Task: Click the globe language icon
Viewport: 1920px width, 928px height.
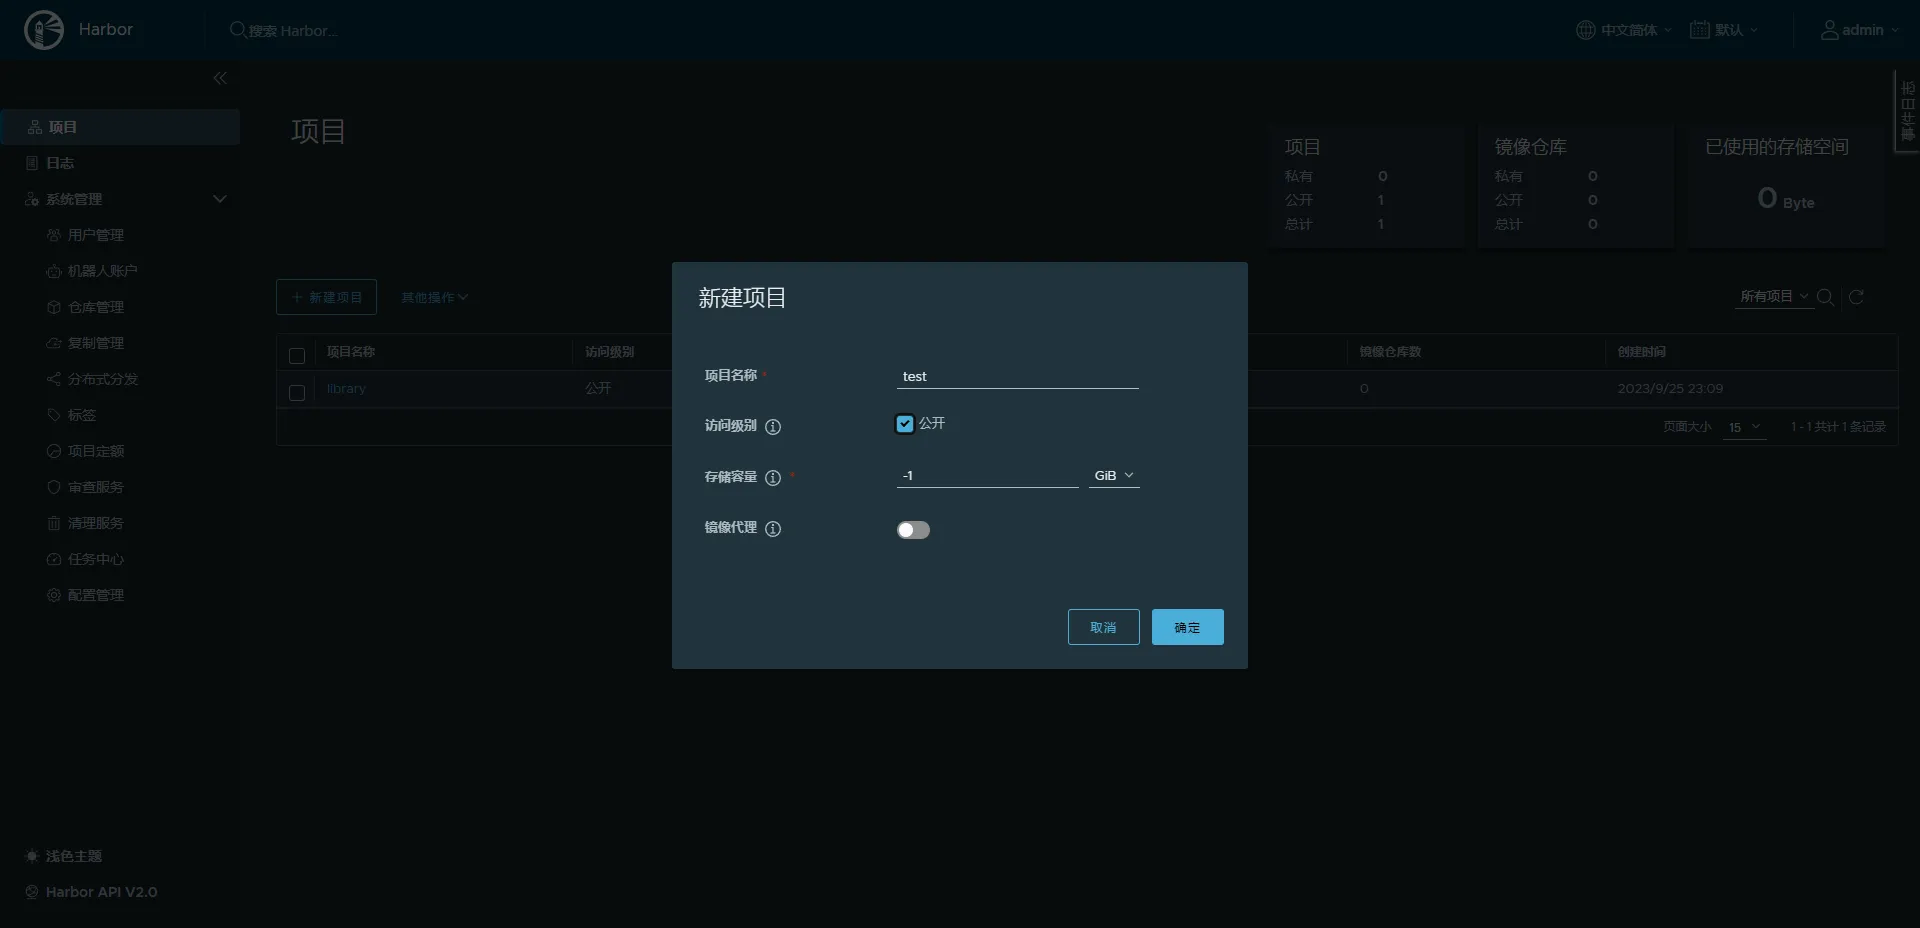Action: point(1585,30)
